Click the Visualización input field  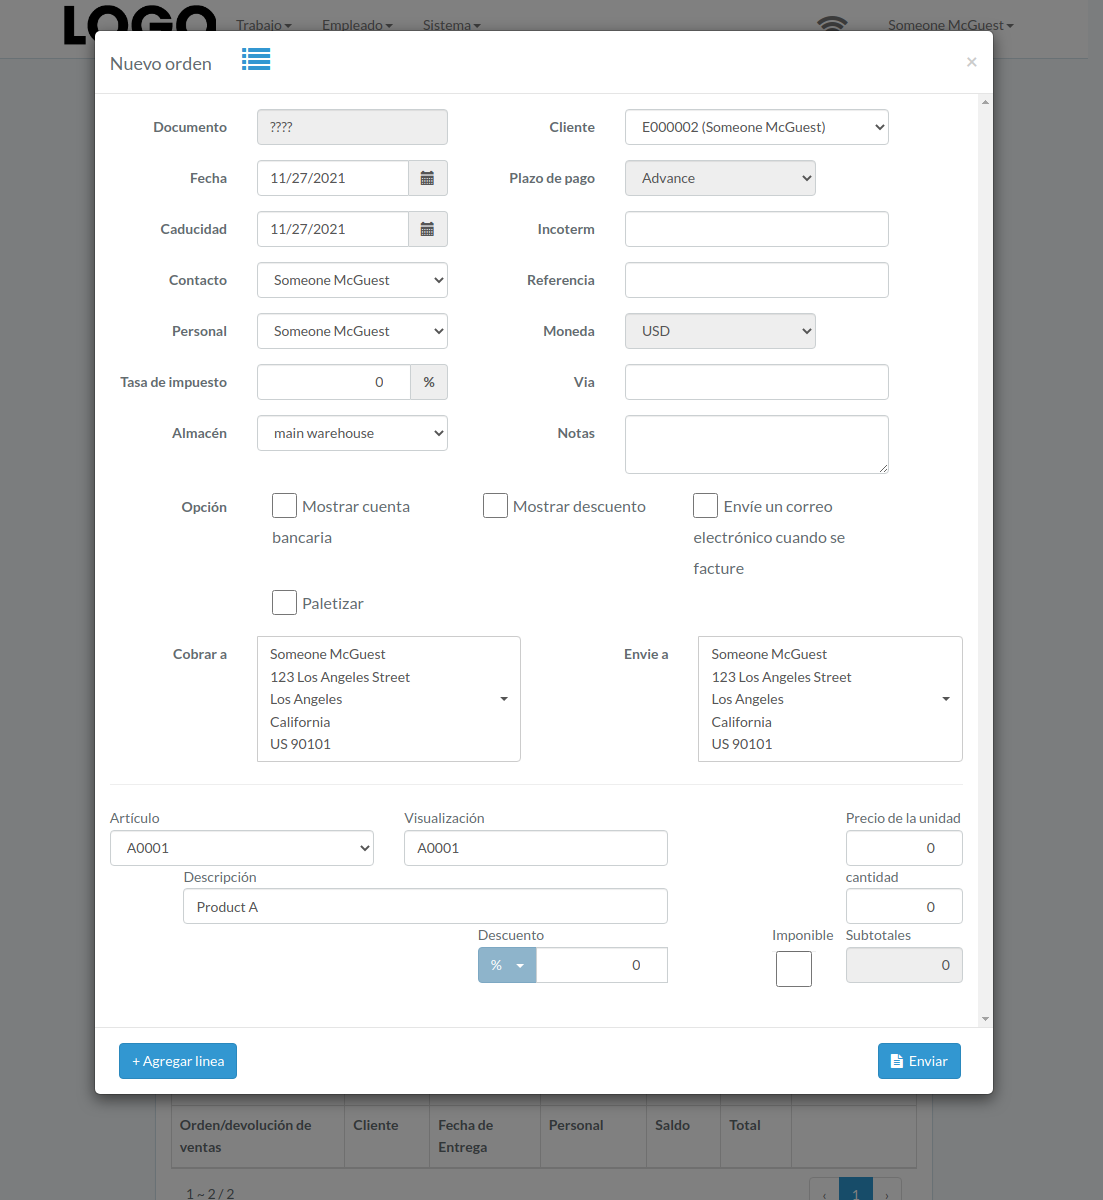click(536, 848)
